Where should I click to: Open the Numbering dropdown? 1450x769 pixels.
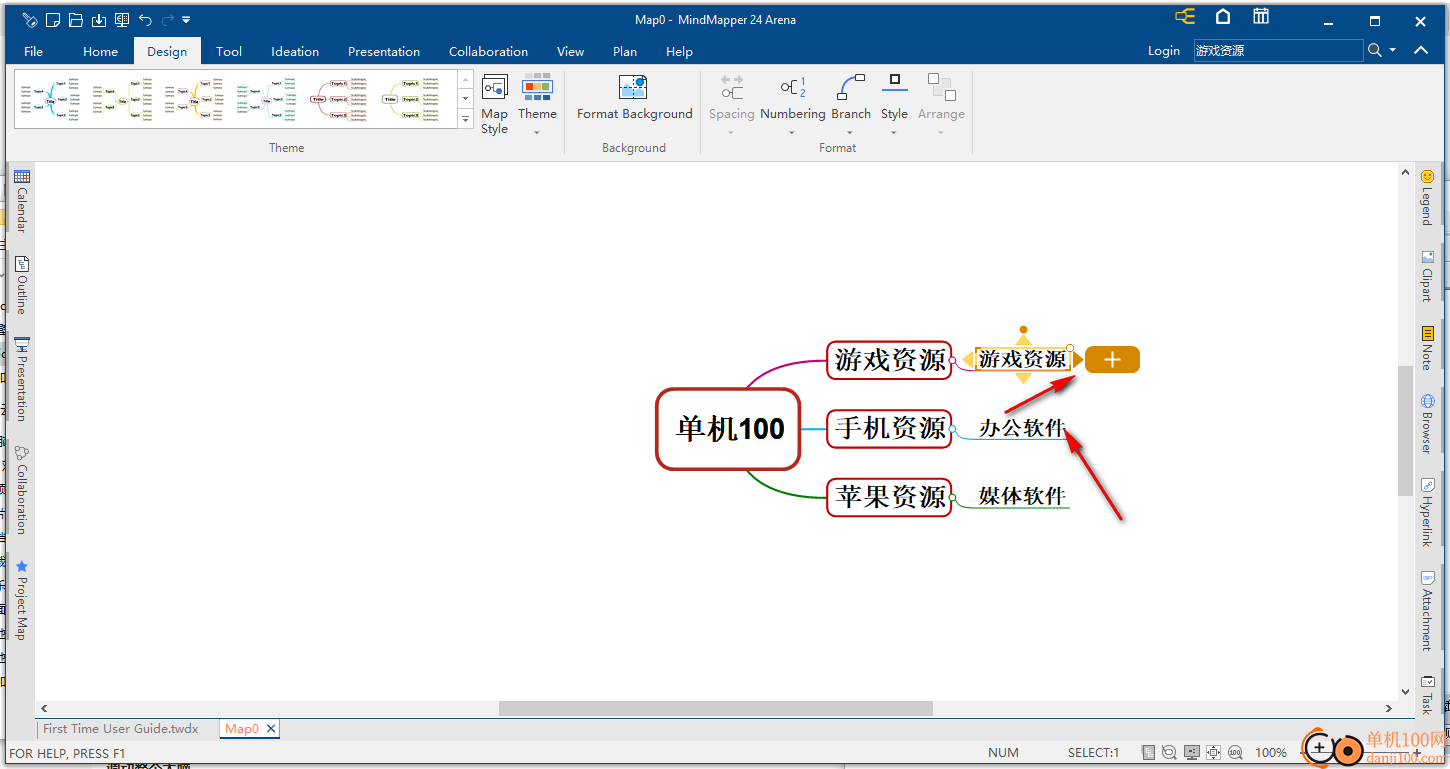(x=792, y=104)
